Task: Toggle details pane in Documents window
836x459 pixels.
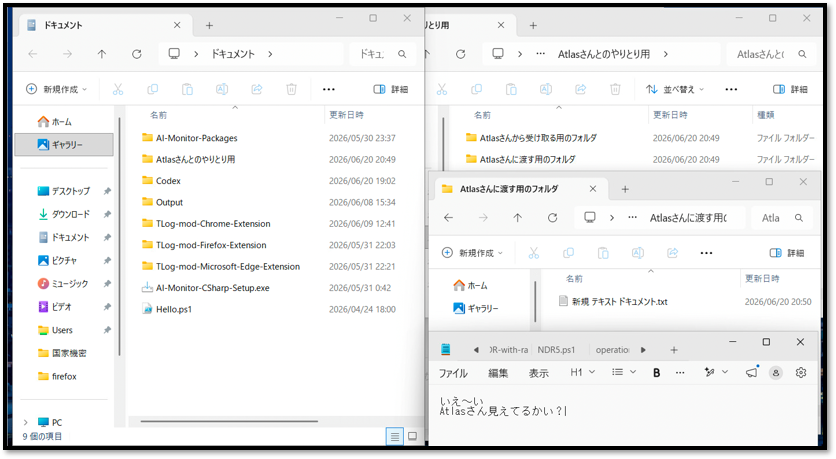Action: pos(391,90)
